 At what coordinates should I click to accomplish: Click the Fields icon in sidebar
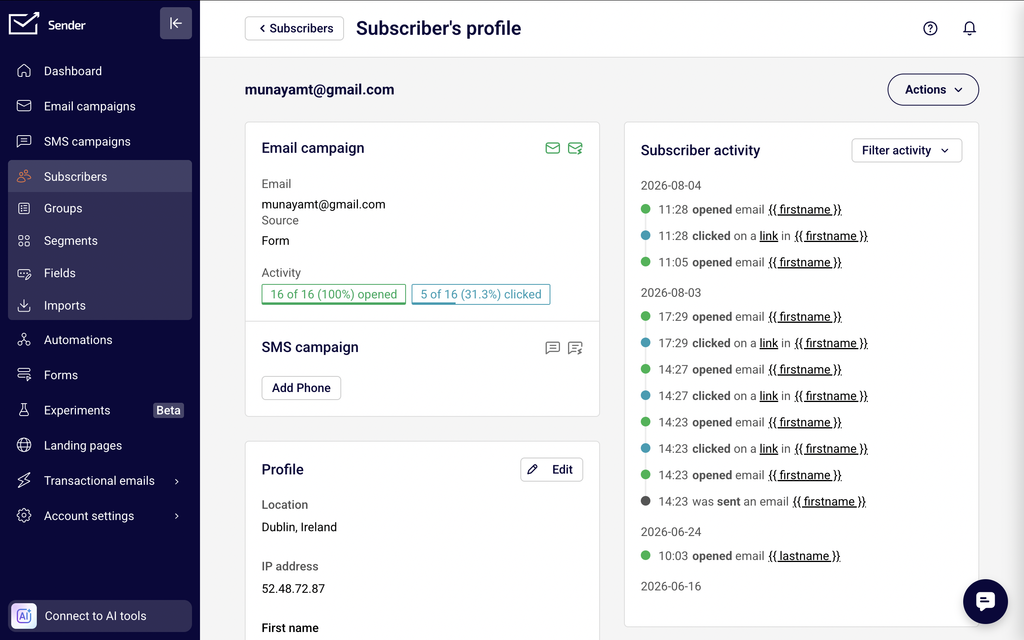(24, 274)
